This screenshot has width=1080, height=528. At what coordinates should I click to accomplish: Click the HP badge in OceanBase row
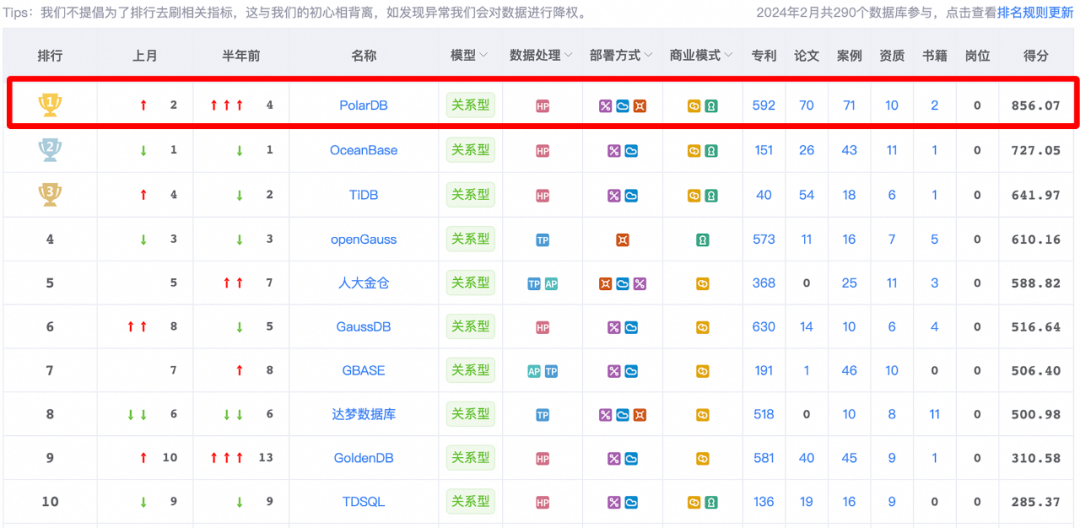(x=543, y=151)
